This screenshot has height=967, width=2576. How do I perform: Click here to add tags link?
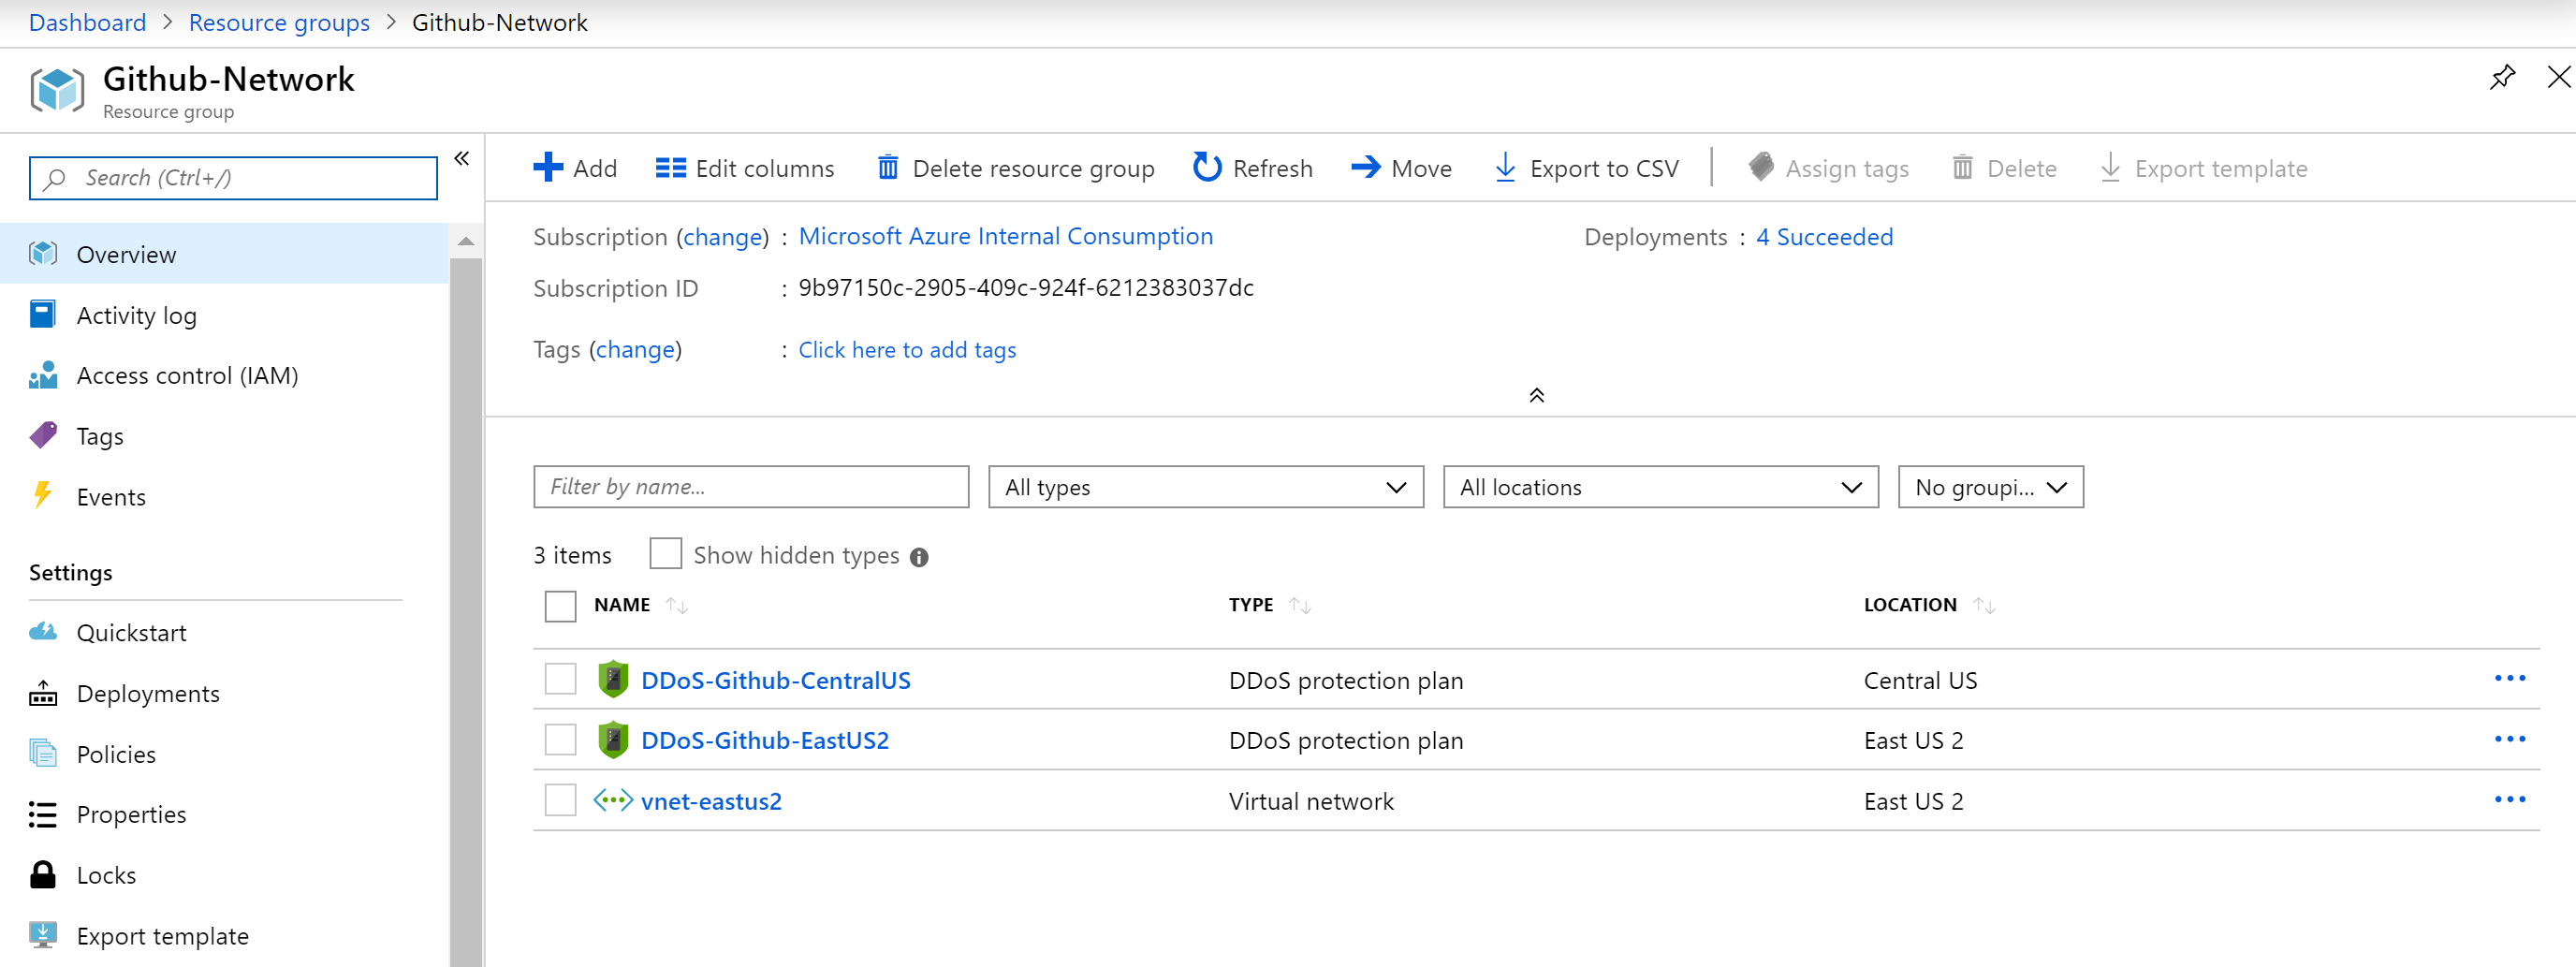click(907, 350)
